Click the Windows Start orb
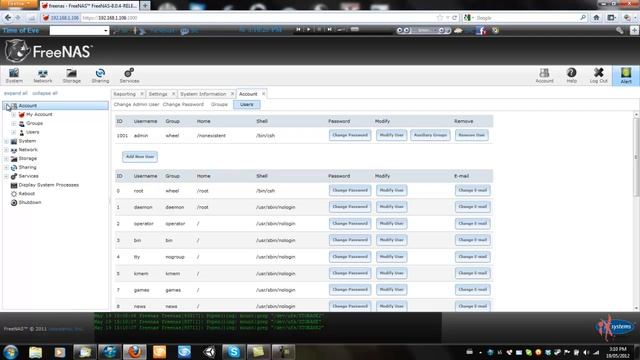This screenshot has height=360, width=640. tap(10, 352)
